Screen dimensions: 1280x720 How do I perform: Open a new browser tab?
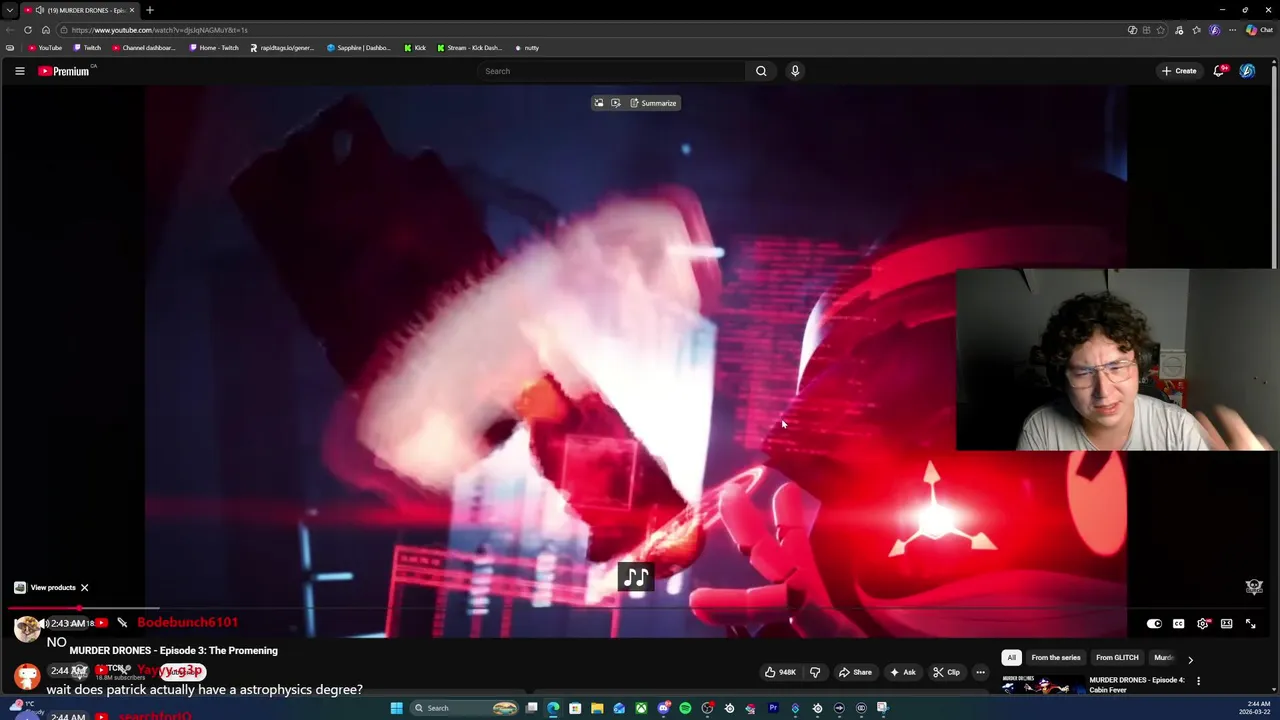(x=150, y=10)
